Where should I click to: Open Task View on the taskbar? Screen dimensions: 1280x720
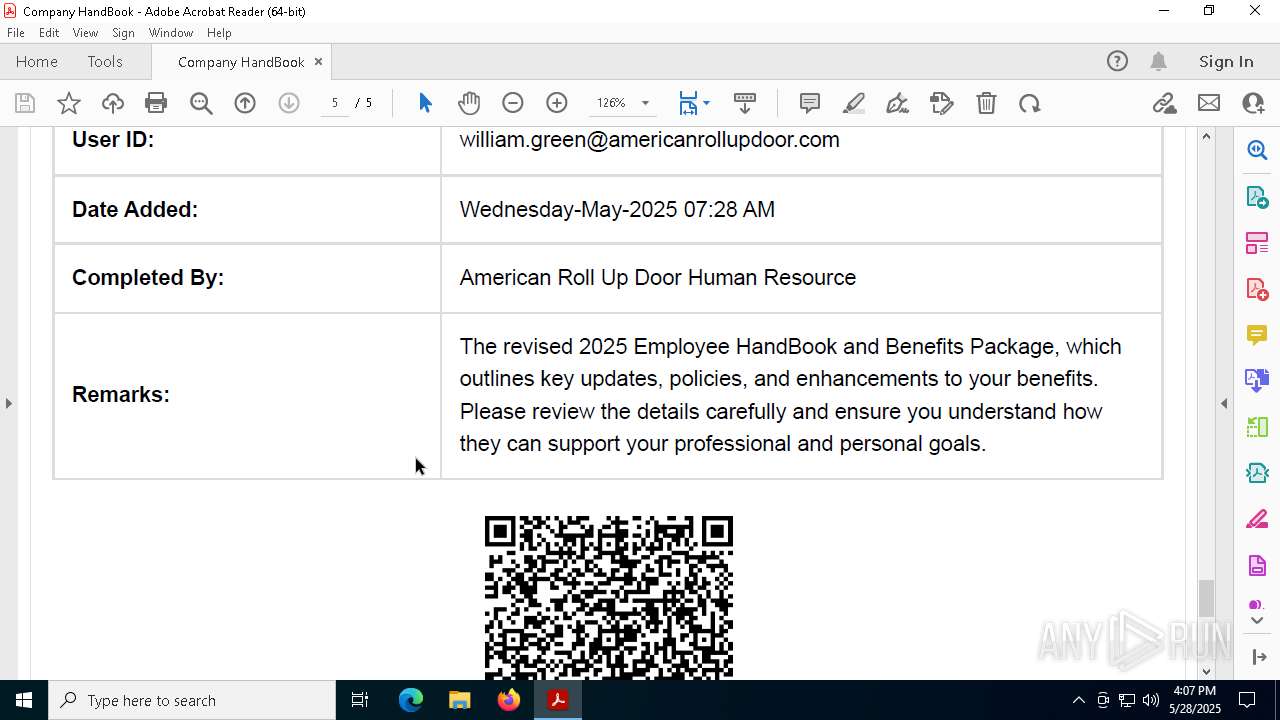click(360, 700)
